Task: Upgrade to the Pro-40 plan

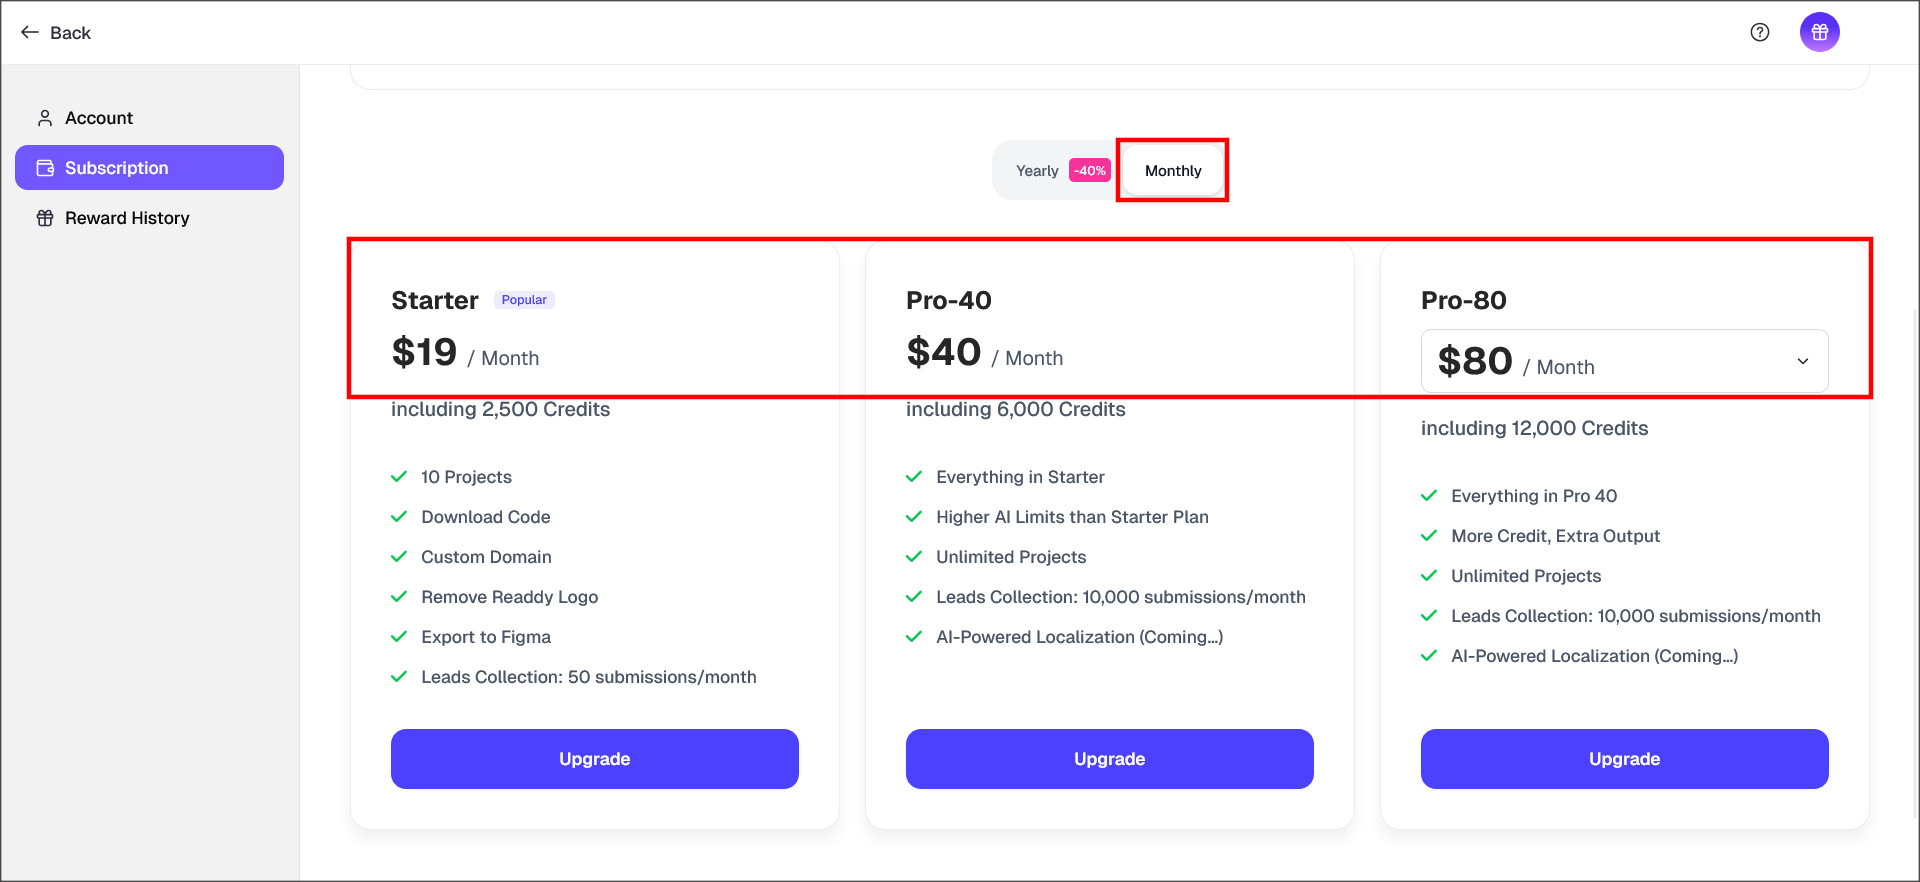Action: (1109, 759)
